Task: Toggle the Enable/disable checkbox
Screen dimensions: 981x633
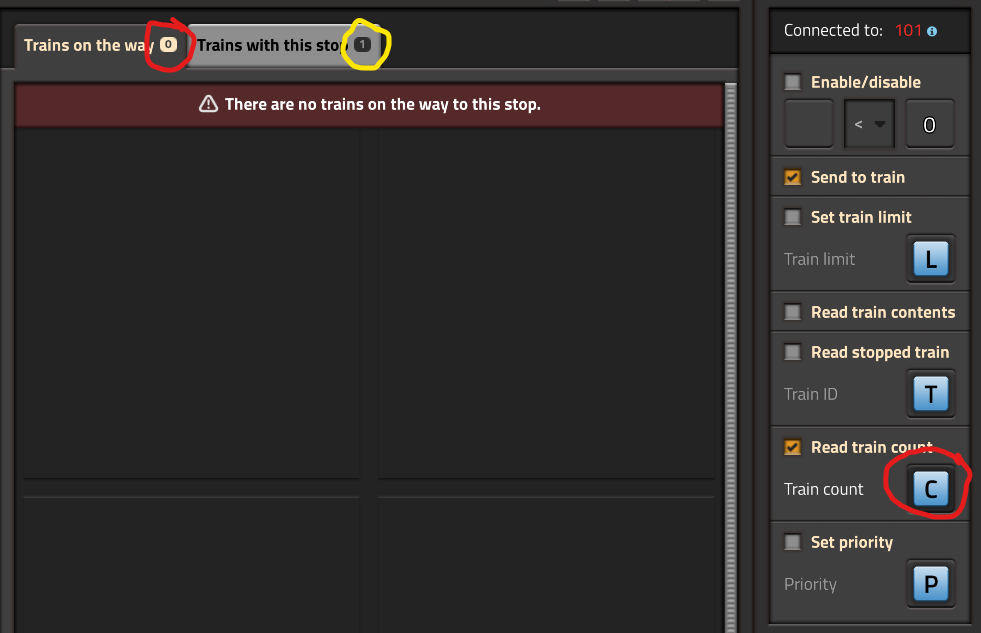Action: [792, 82]
